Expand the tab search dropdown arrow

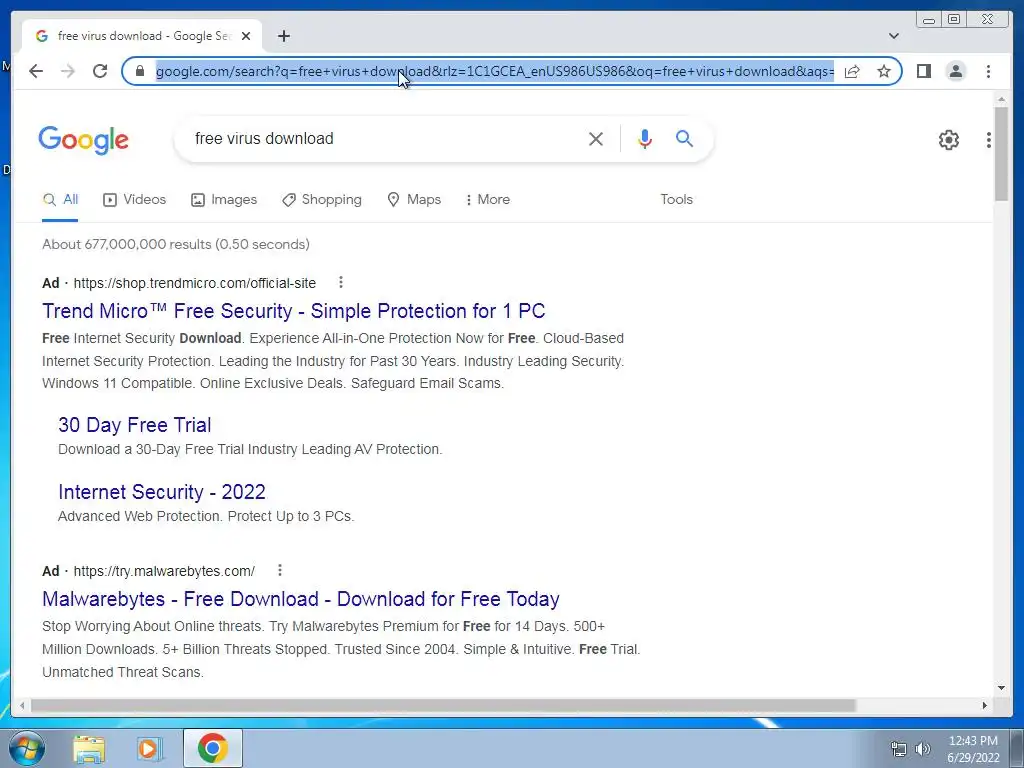click(x=894, y=36)
